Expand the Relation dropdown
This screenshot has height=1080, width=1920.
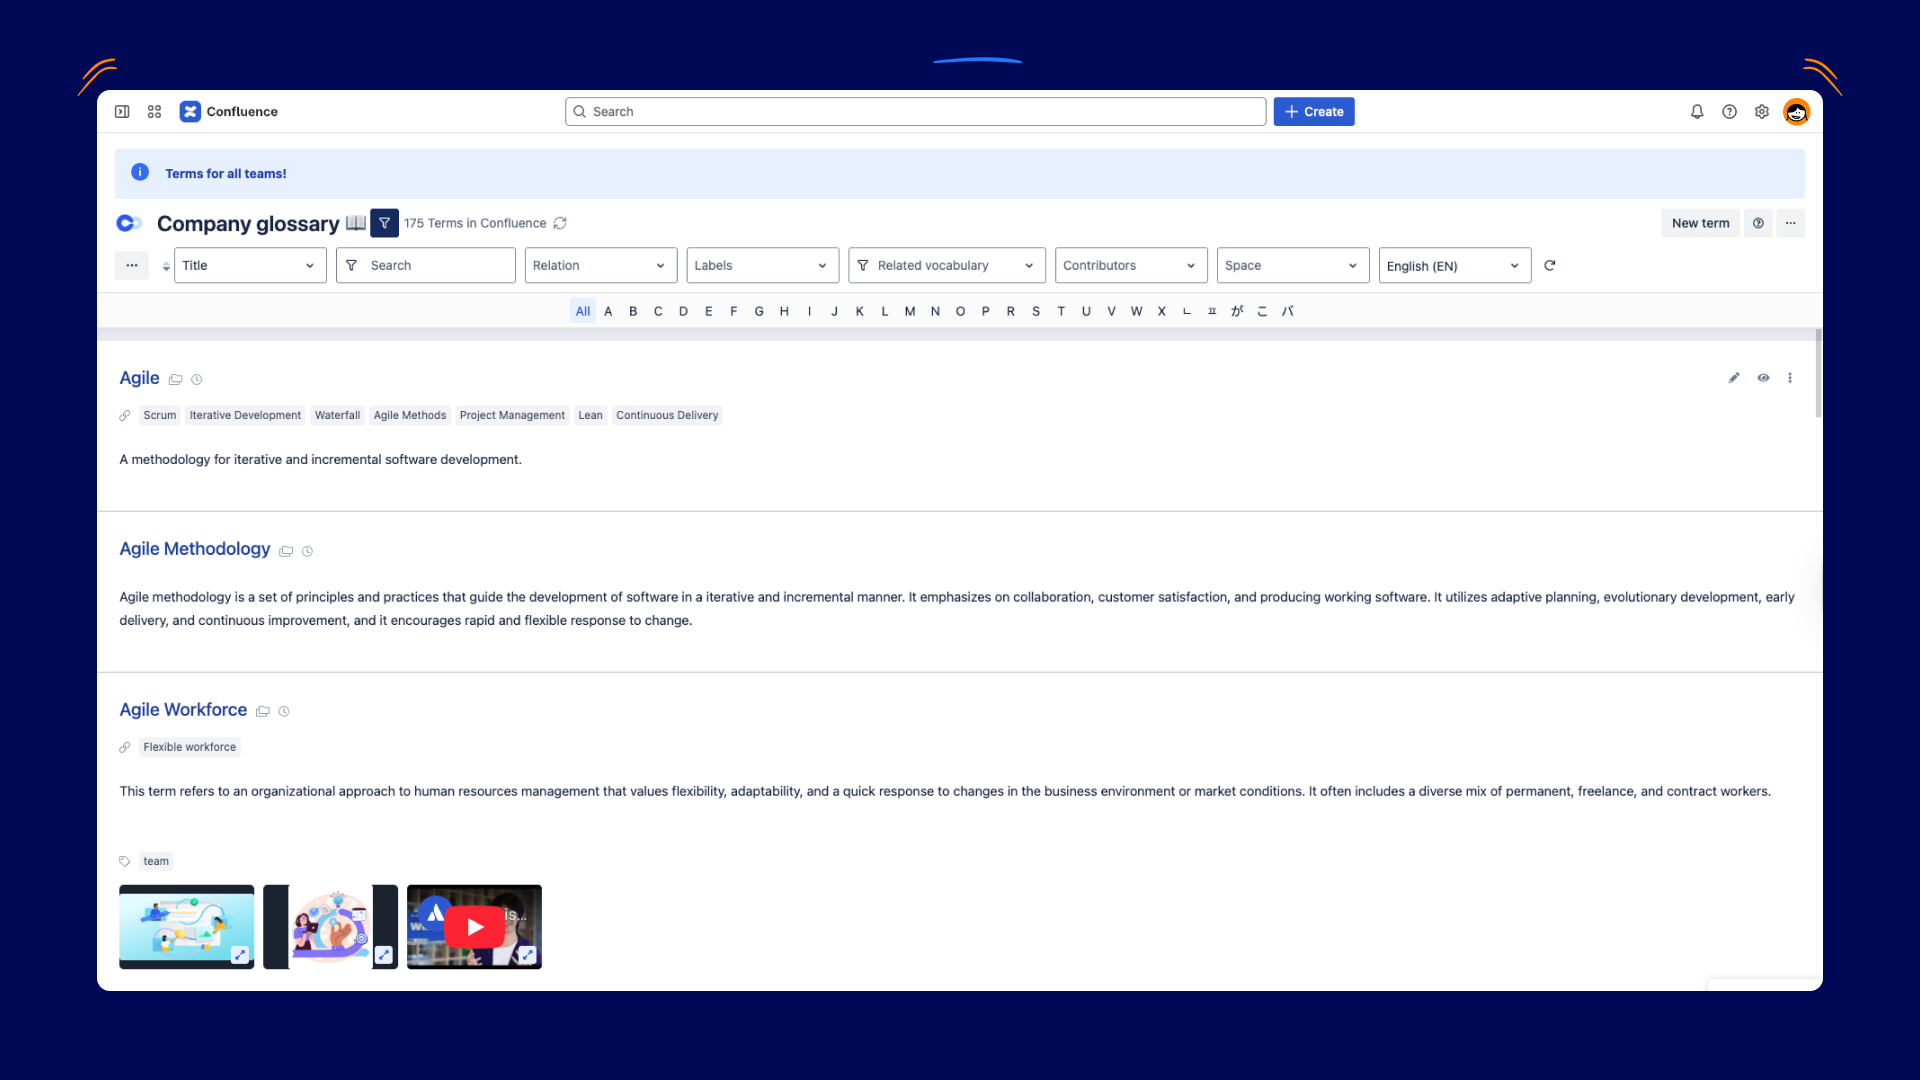click(x=600, y=266)
